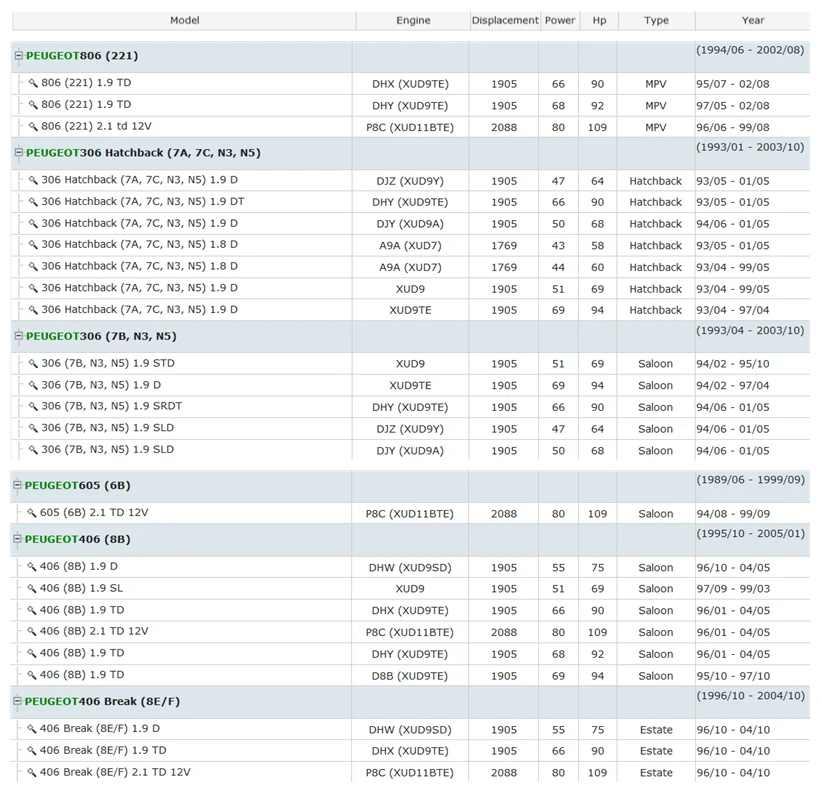Image resolution: width=820 pixels, height=792 pixels.
Task: Sort by the Model column header
Action: (184, 20)
